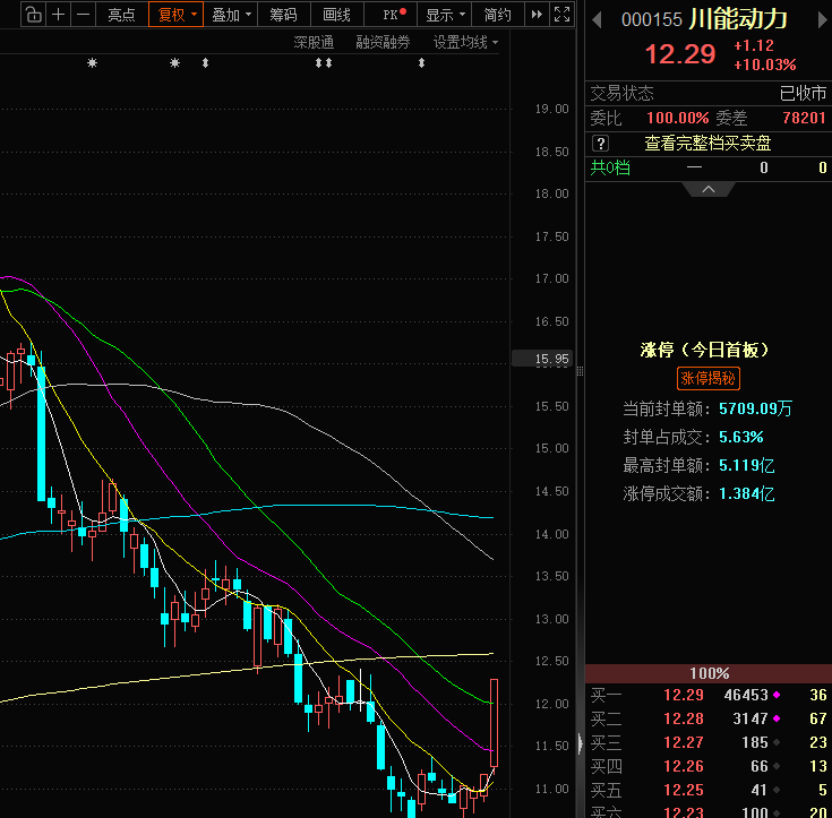Open the 显示 display dropdown
832x818 pixels.
tap(445, 14)
